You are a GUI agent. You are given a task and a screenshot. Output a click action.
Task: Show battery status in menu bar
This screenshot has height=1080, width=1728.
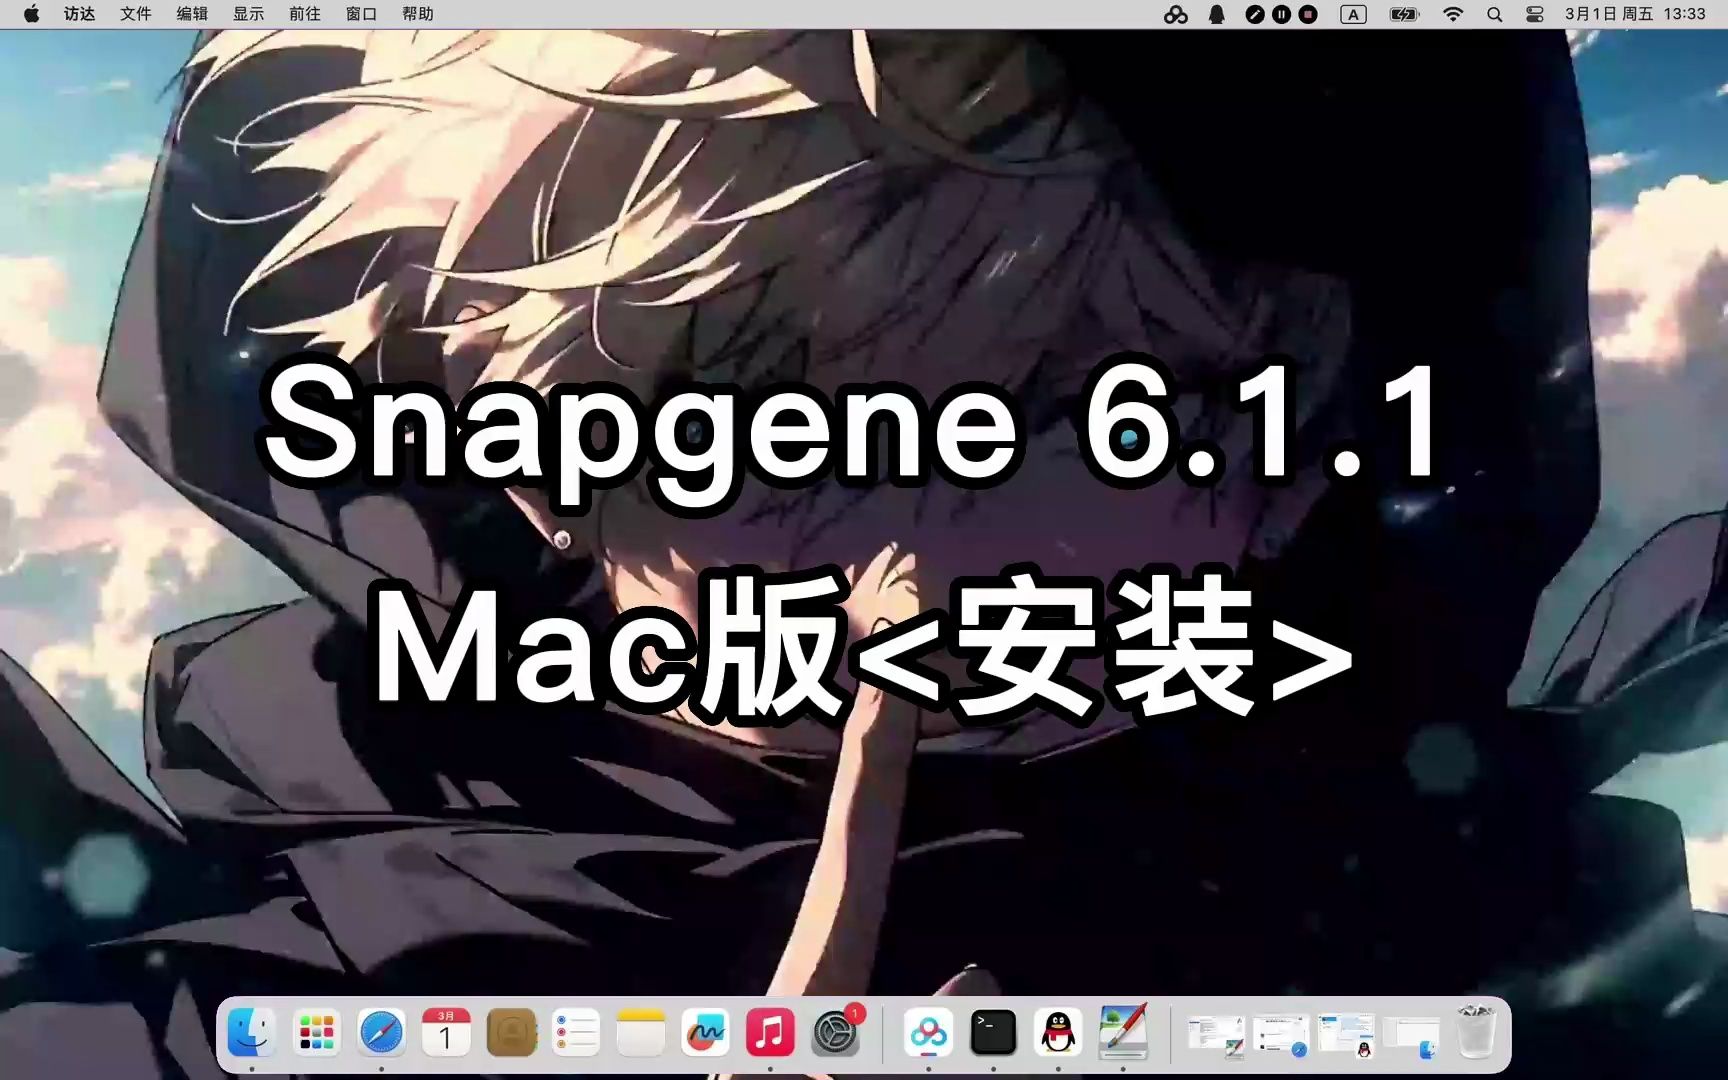[1405, 14]
